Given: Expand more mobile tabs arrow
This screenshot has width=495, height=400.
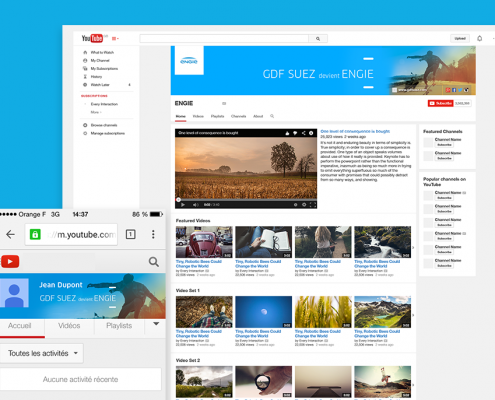Looking at the screenshot, I should pos(156,324).
